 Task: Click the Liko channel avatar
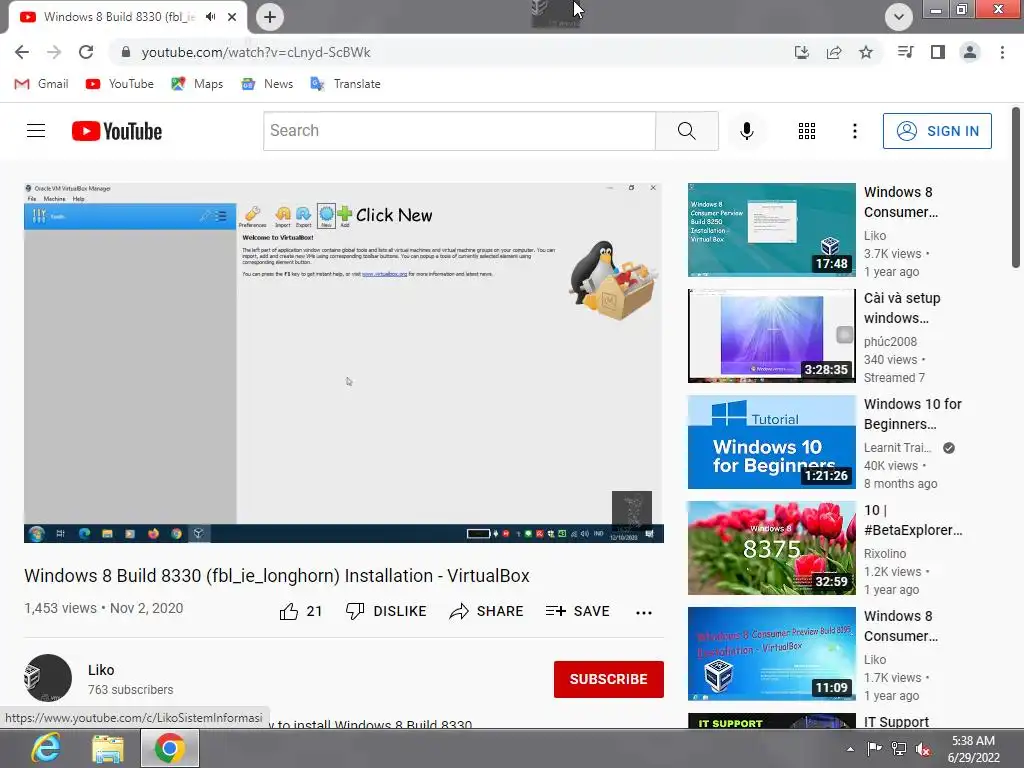point(48,678)
